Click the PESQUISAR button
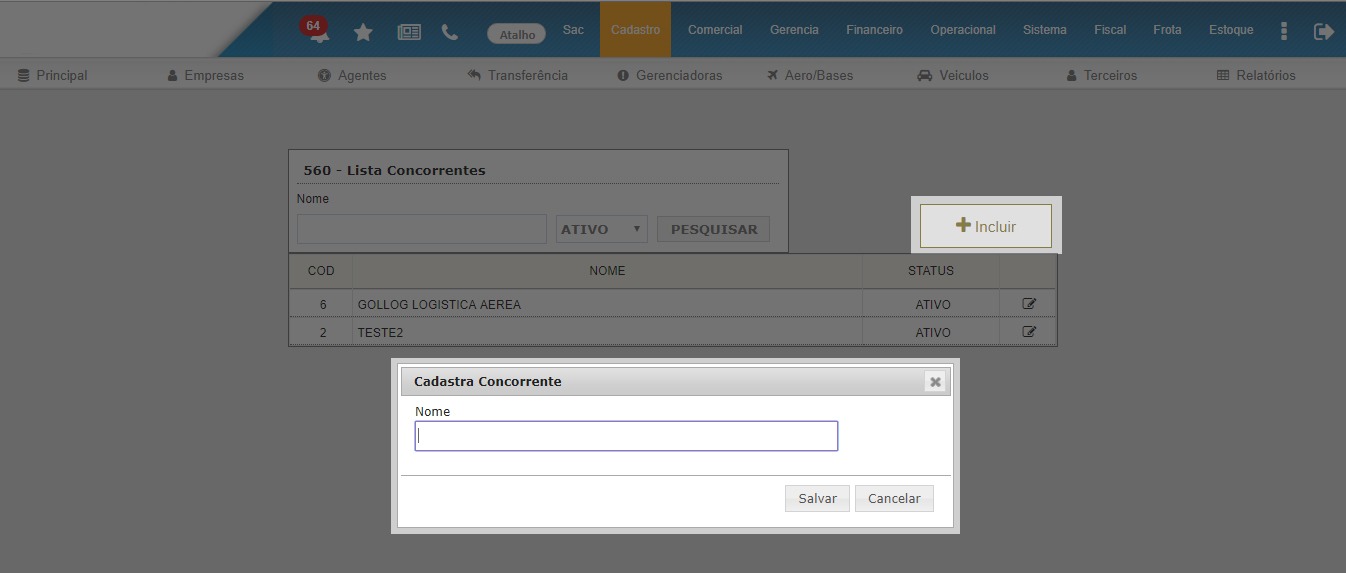 pyautogui.click(x=713, y=229)
